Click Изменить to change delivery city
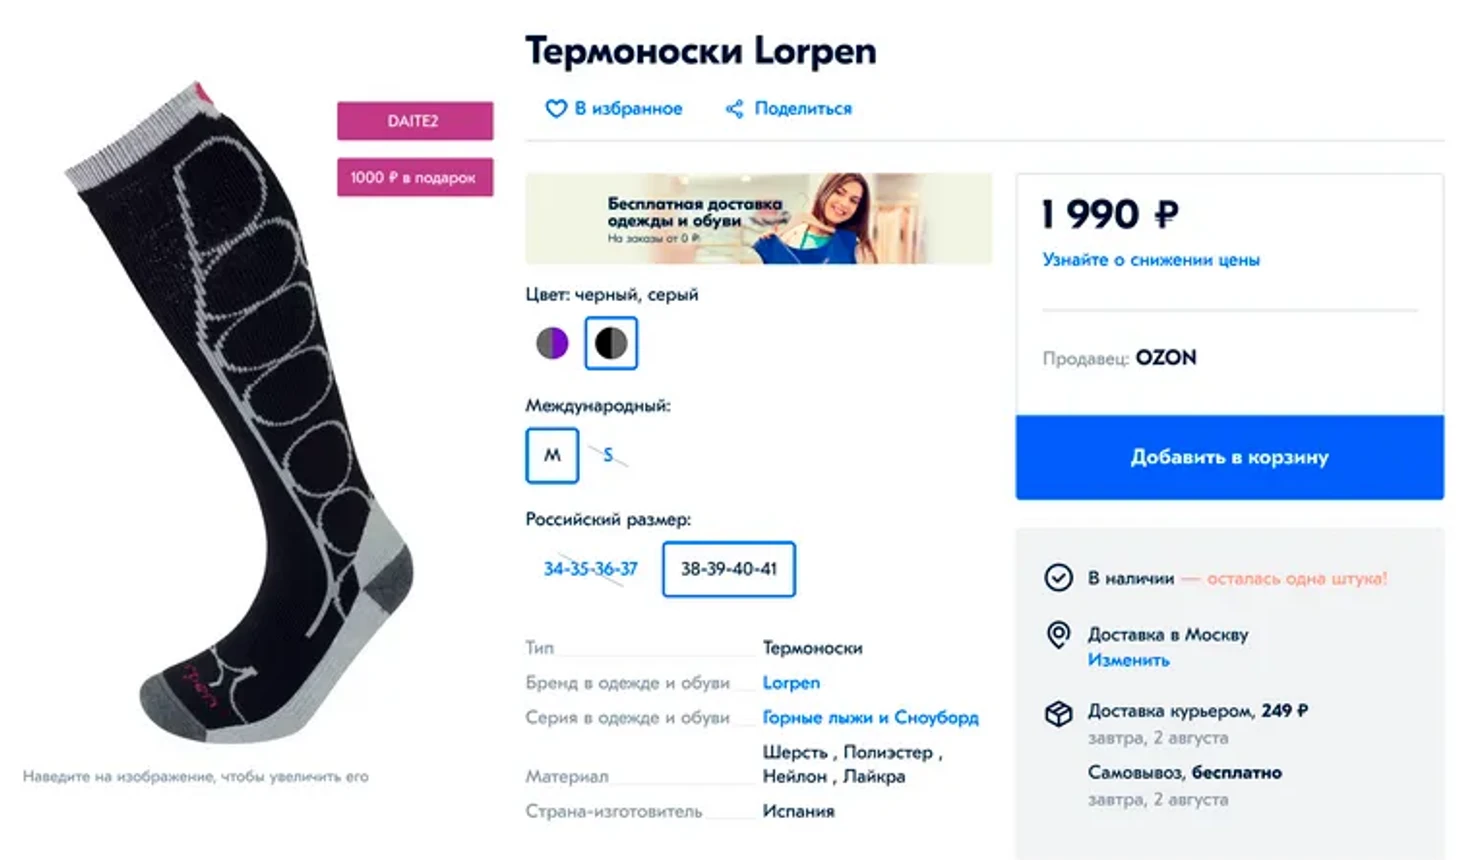Image resolution: width=1460 pixels, height=860 pixels. click(x=1128, y=661)
